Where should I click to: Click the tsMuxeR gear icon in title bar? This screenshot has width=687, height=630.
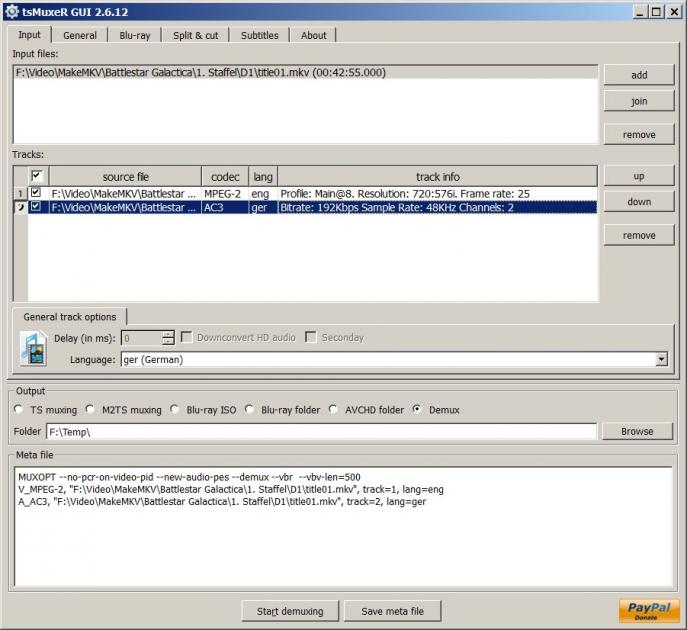pos(12,11)
